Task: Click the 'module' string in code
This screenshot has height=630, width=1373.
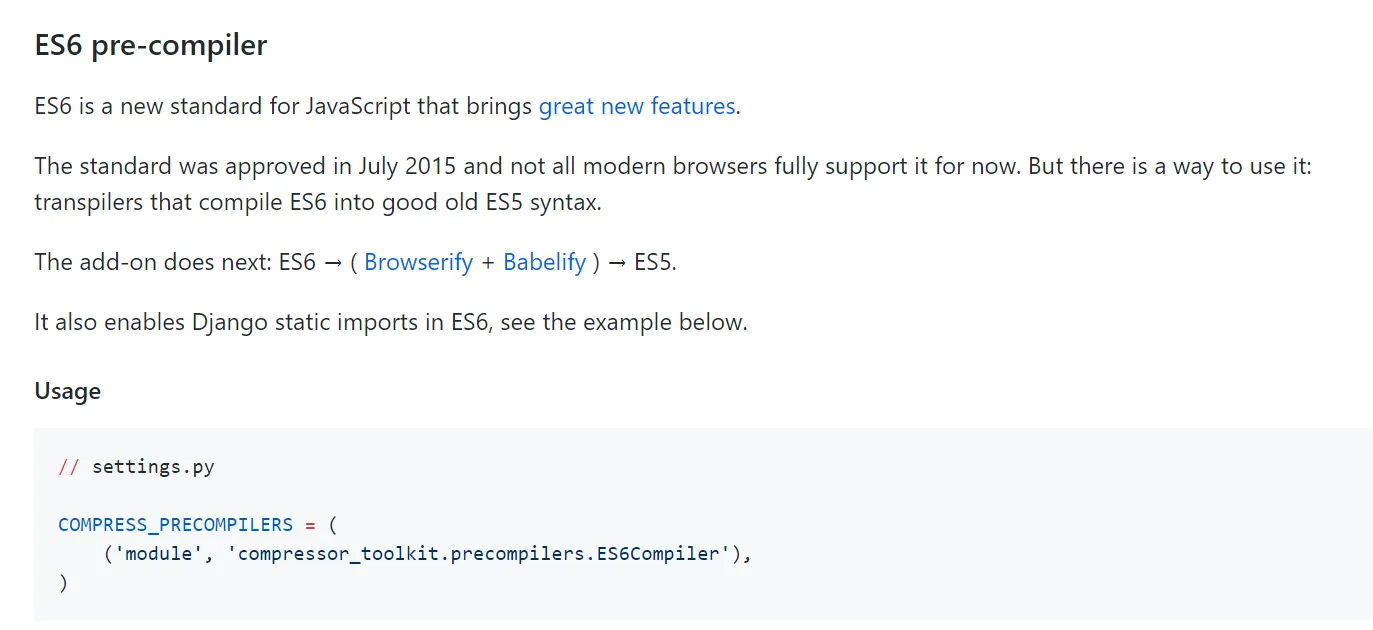Action: pos(164,554)
